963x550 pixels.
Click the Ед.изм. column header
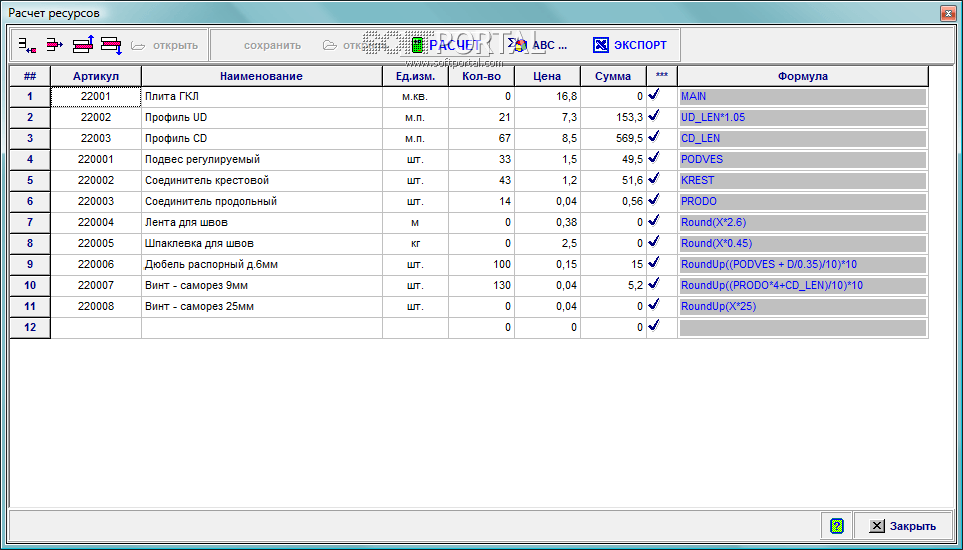[x=415, y=76]
